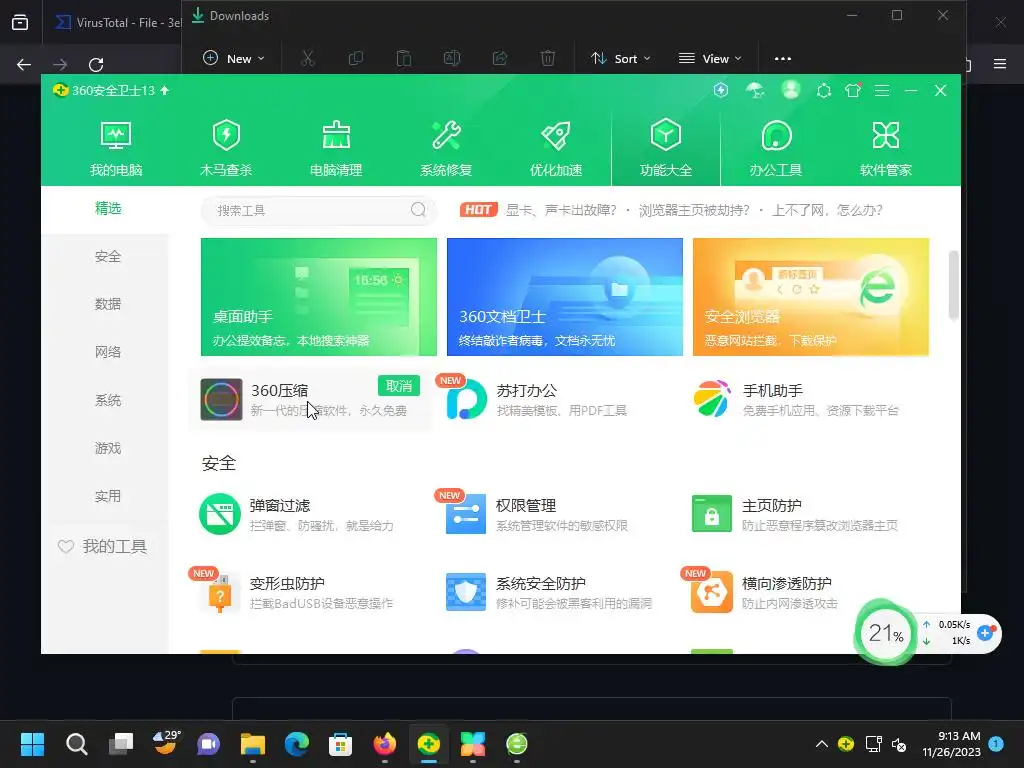Open taskbar Search
This screenshot has height=768, width=1024.
click(x=76, y=744)
